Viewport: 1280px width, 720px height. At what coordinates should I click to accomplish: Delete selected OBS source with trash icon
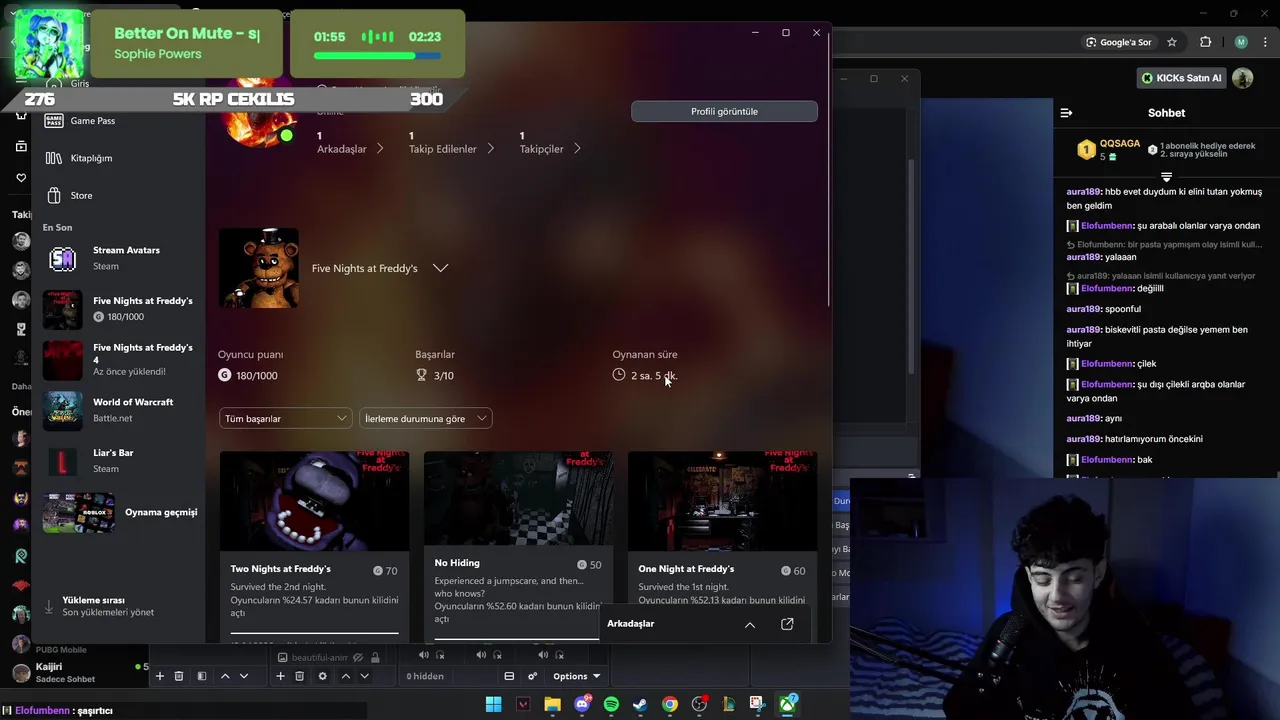tap(299, 676)
